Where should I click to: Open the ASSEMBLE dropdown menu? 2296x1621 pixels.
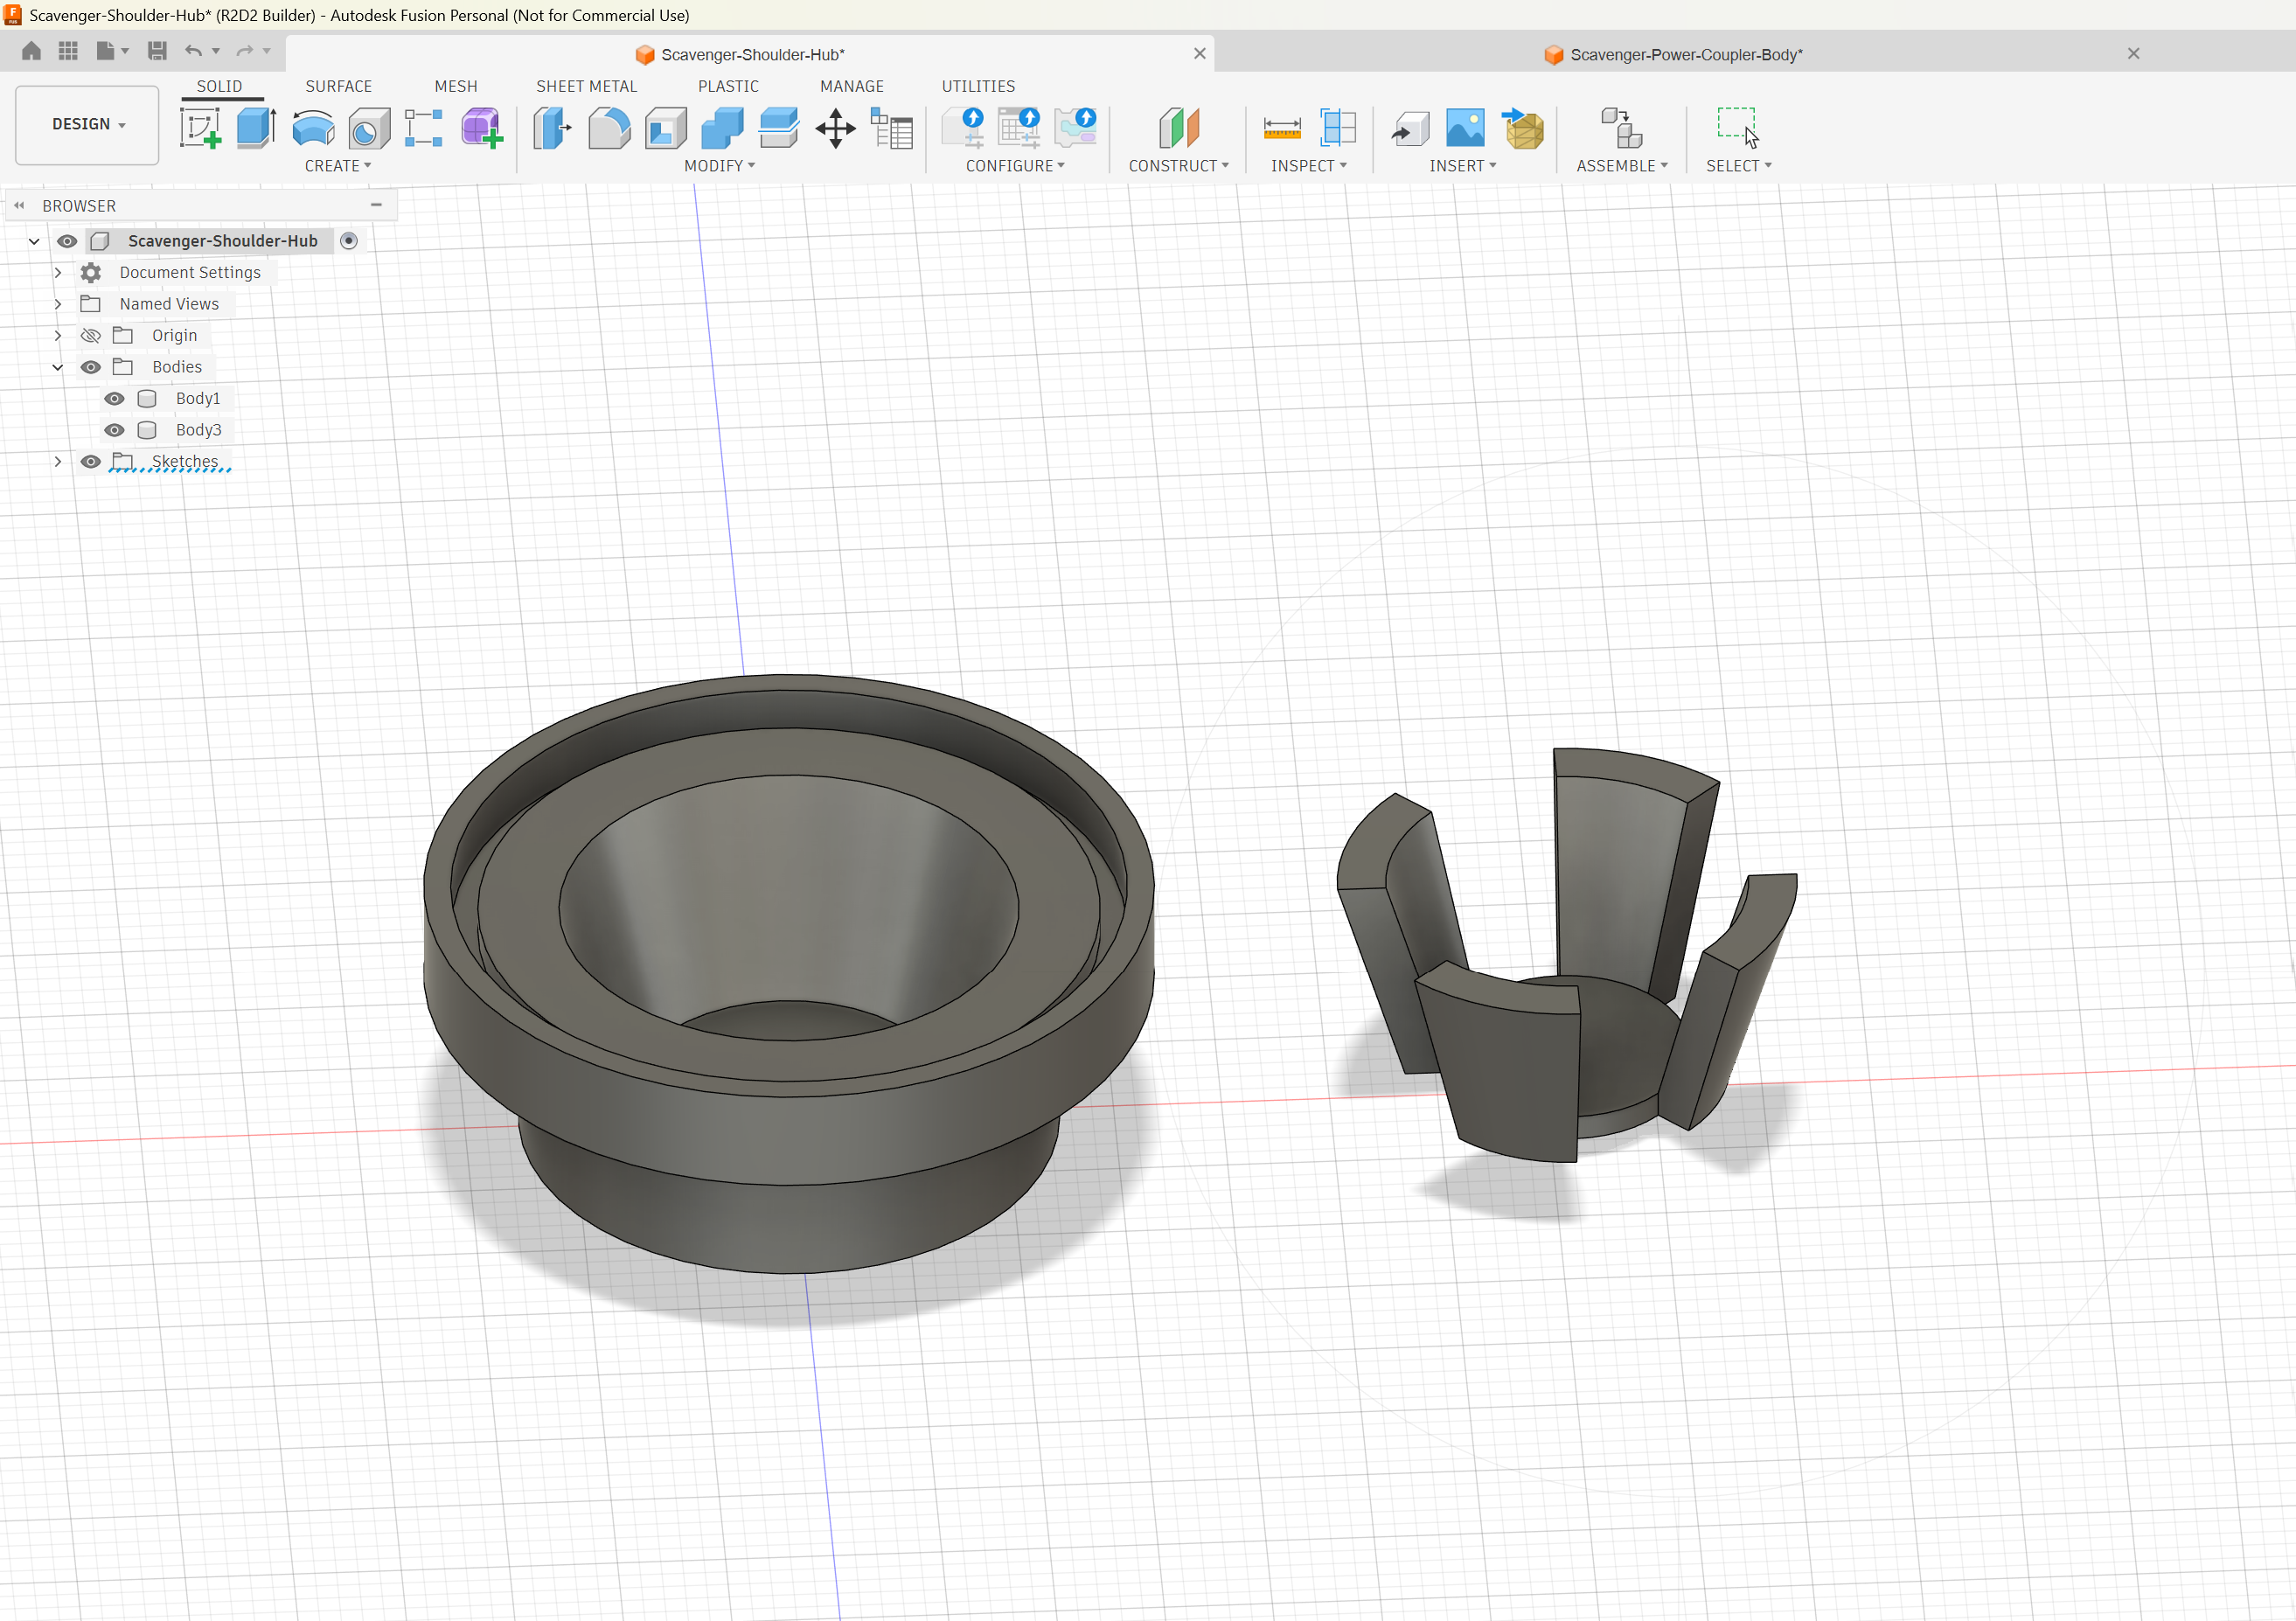1622,166
